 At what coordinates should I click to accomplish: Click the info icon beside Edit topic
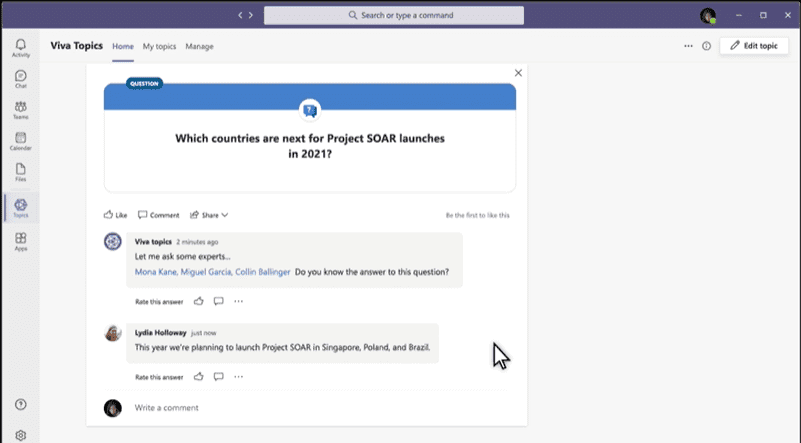point(706,46)
